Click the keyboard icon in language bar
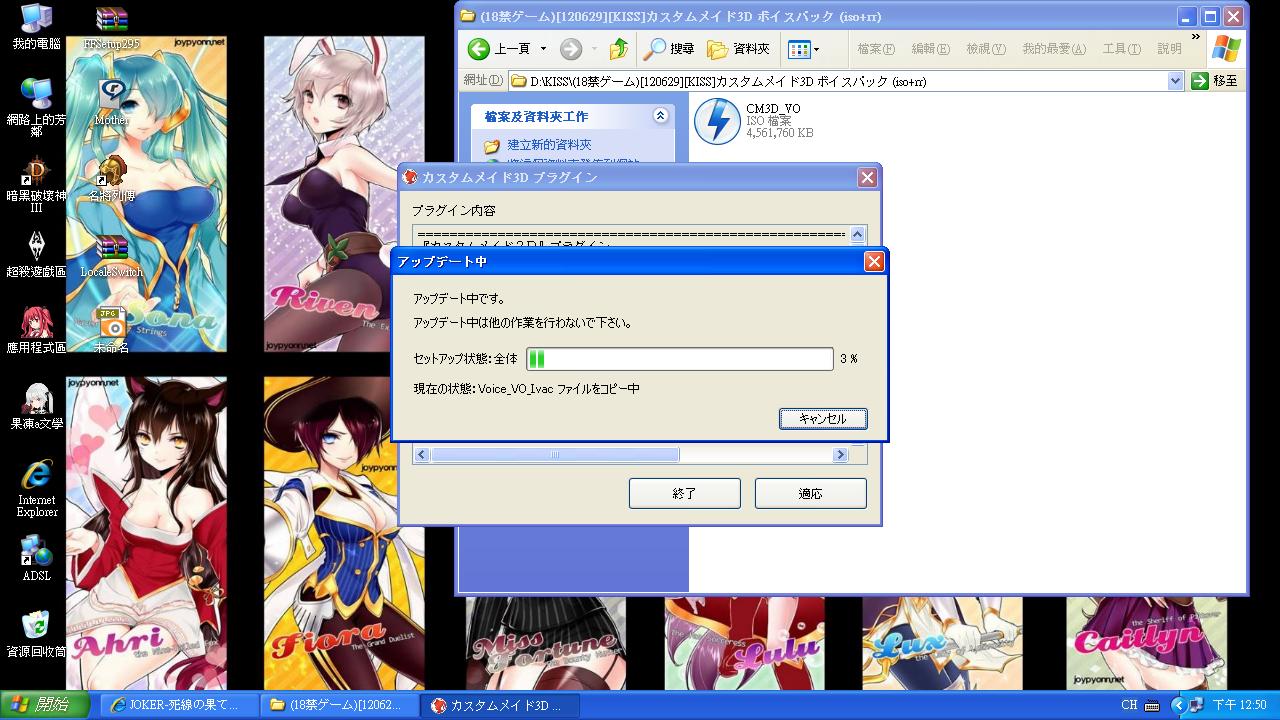The height and width of the screenshot is (720, 1280). tap(1152, 705)
